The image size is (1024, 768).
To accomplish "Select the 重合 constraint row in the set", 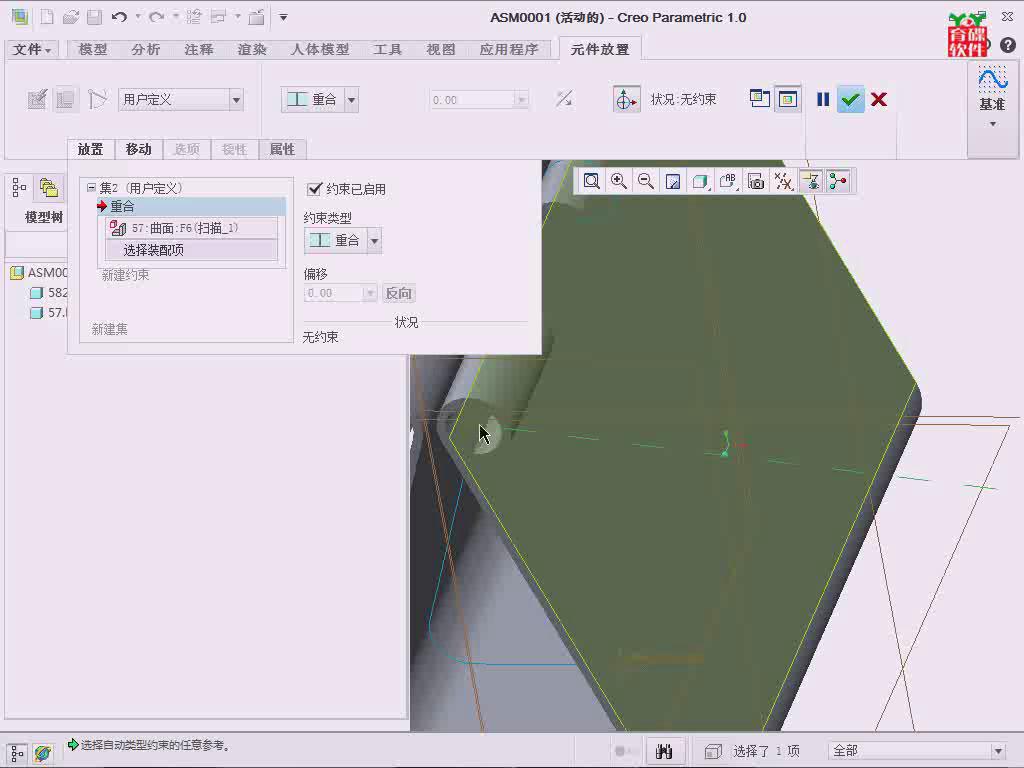I will click(191, 206).
